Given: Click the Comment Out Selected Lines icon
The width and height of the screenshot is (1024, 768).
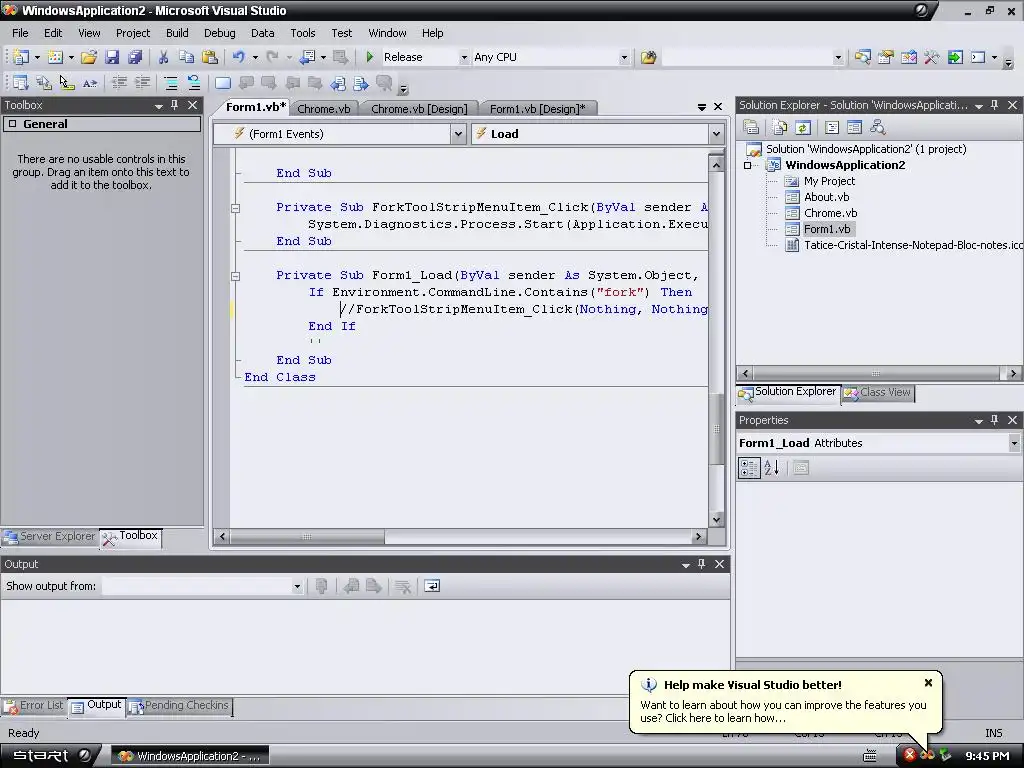Looking at the screenshot, I should (x=170, y=83).
